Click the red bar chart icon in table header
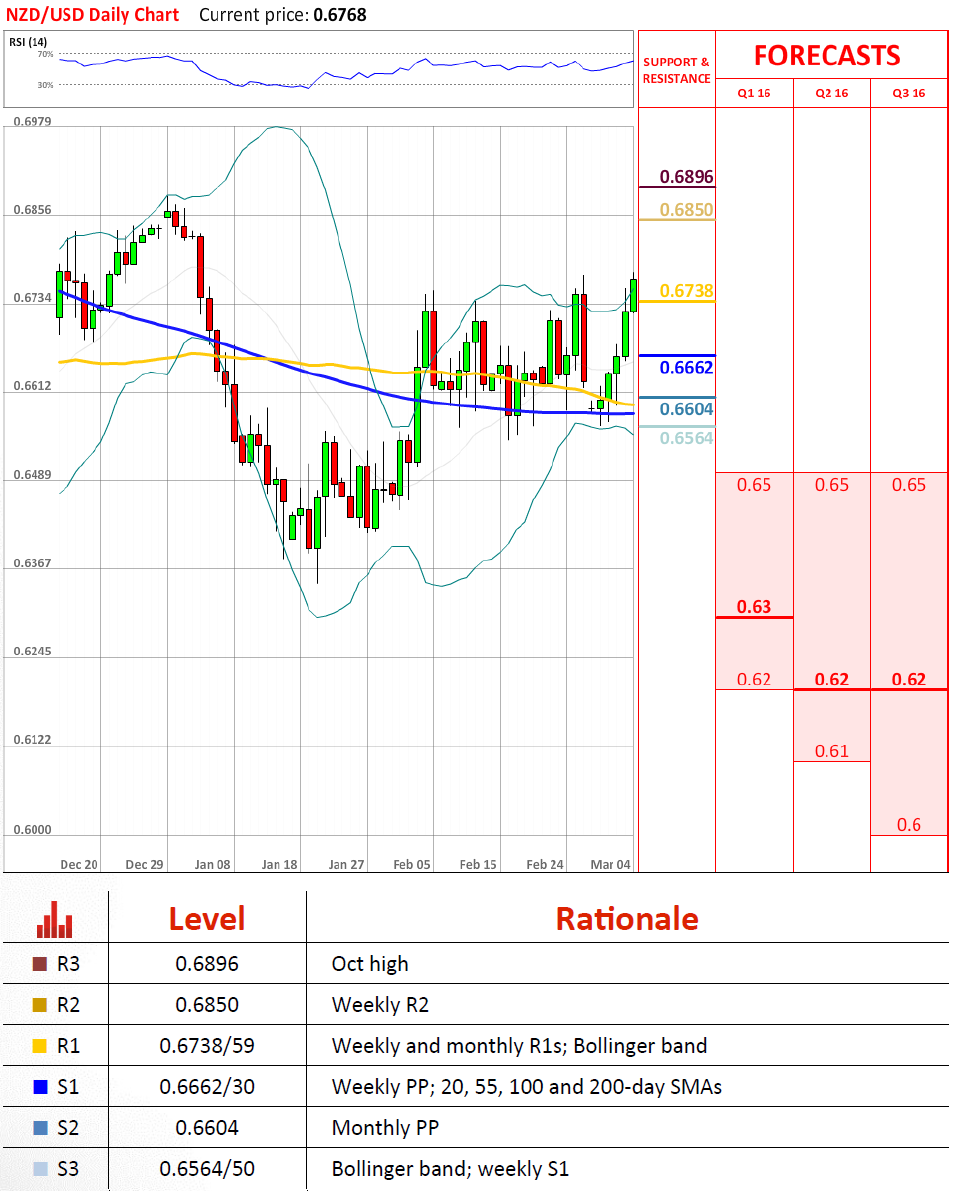 click(54, 919)
